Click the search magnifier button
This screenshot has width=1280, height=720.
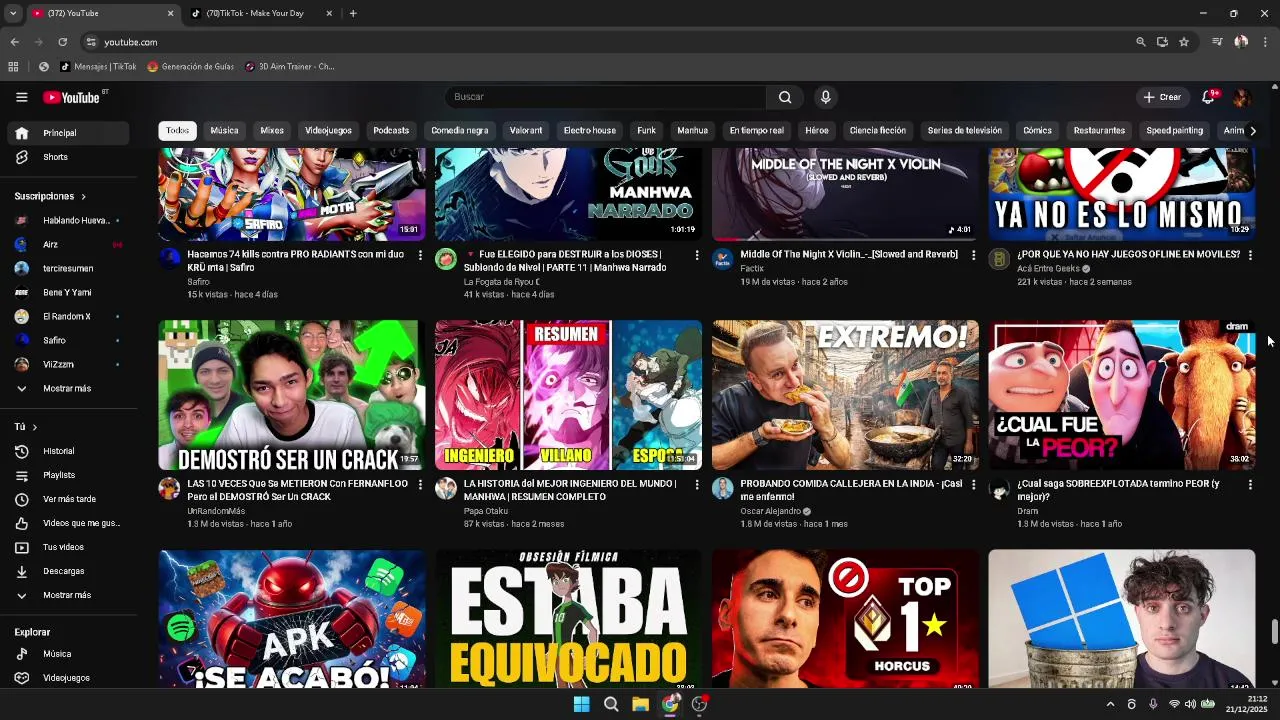[785, 97]
